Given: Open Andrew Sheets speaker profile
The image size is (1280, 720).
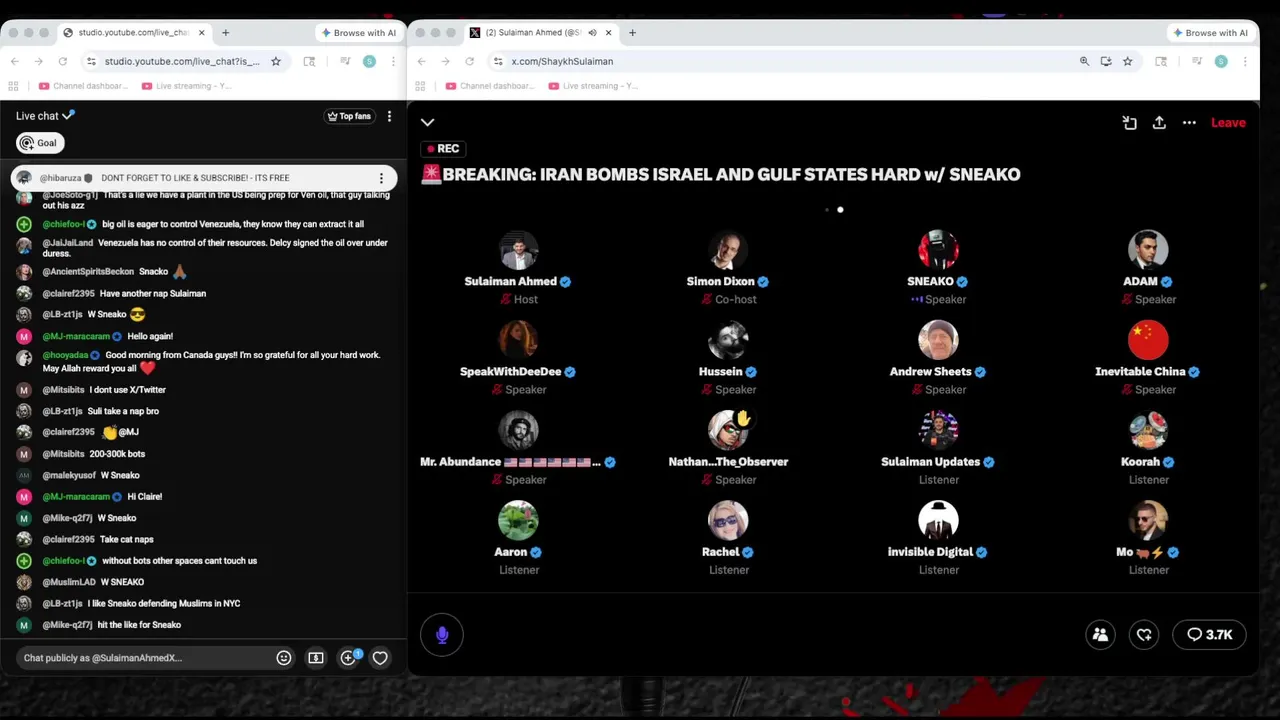Looking at the screenshot, I should tap(938, 340).
